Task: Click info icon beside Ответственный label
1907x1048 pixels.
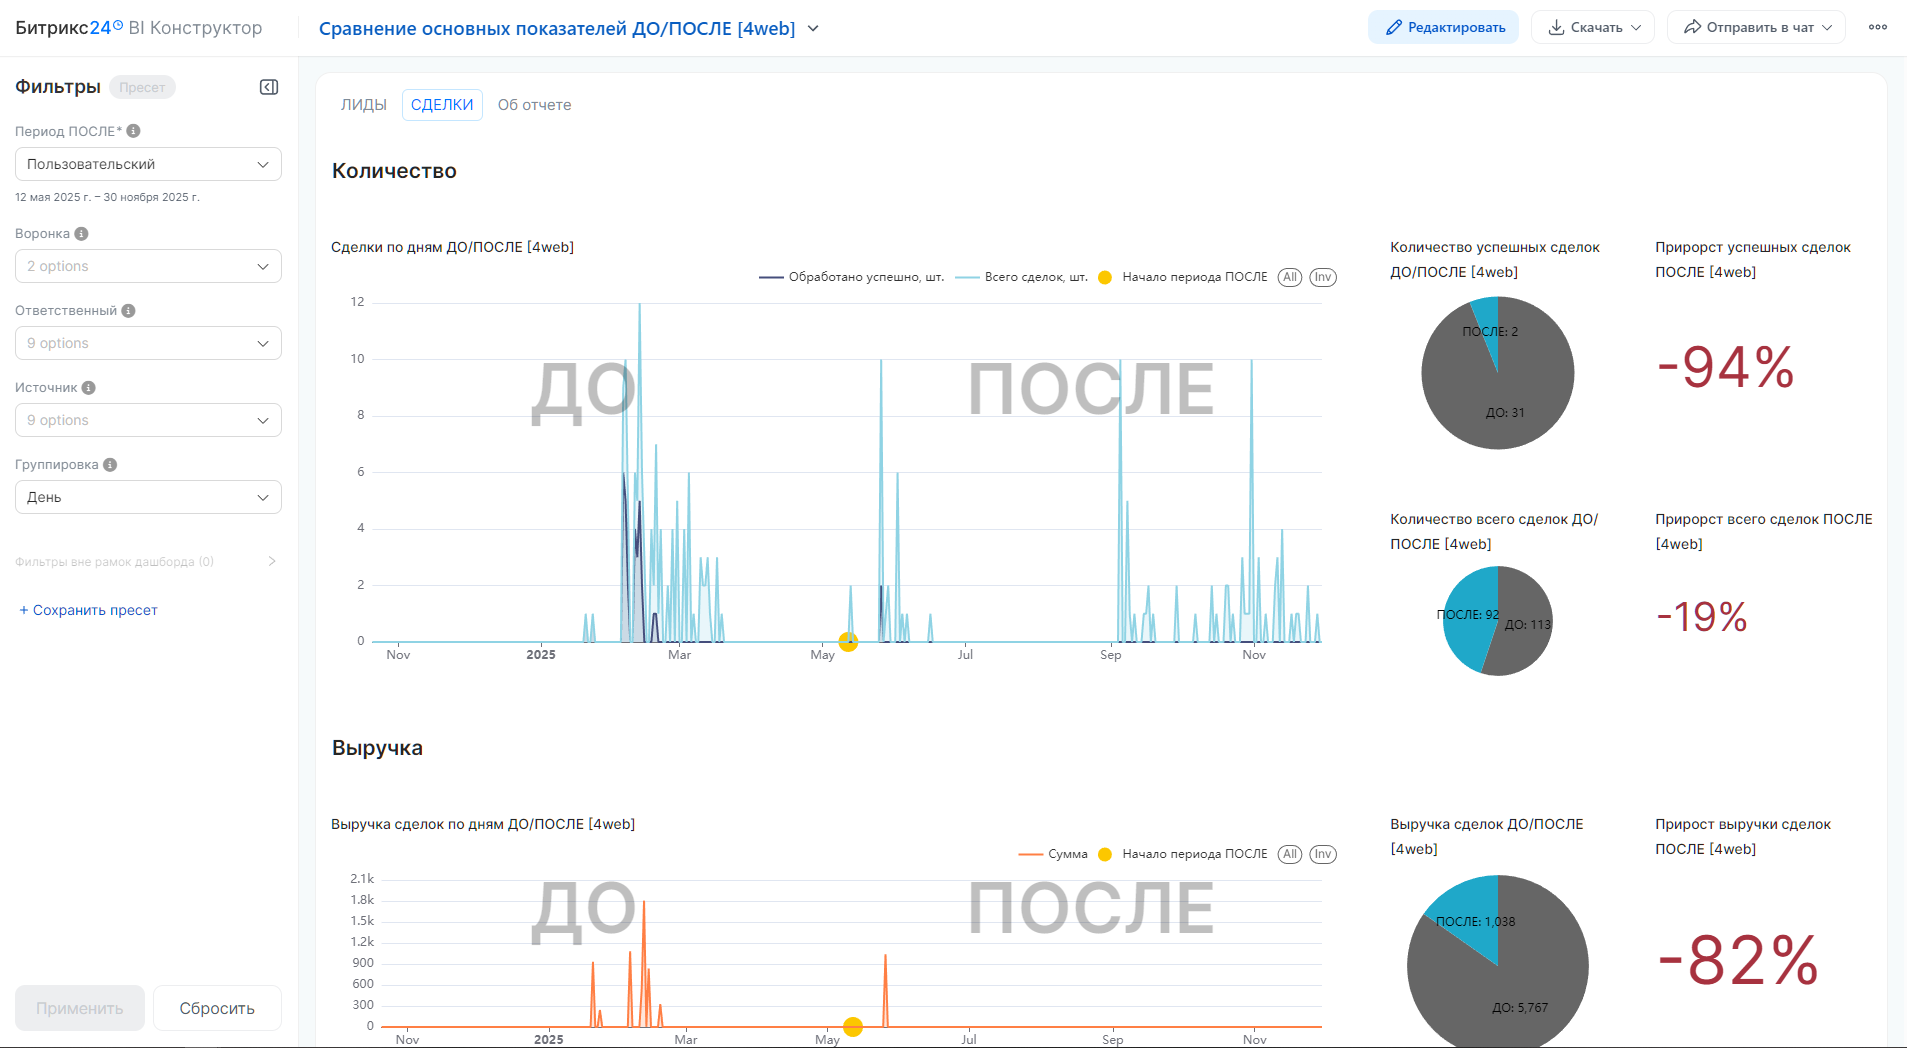Action: [128, 311]
